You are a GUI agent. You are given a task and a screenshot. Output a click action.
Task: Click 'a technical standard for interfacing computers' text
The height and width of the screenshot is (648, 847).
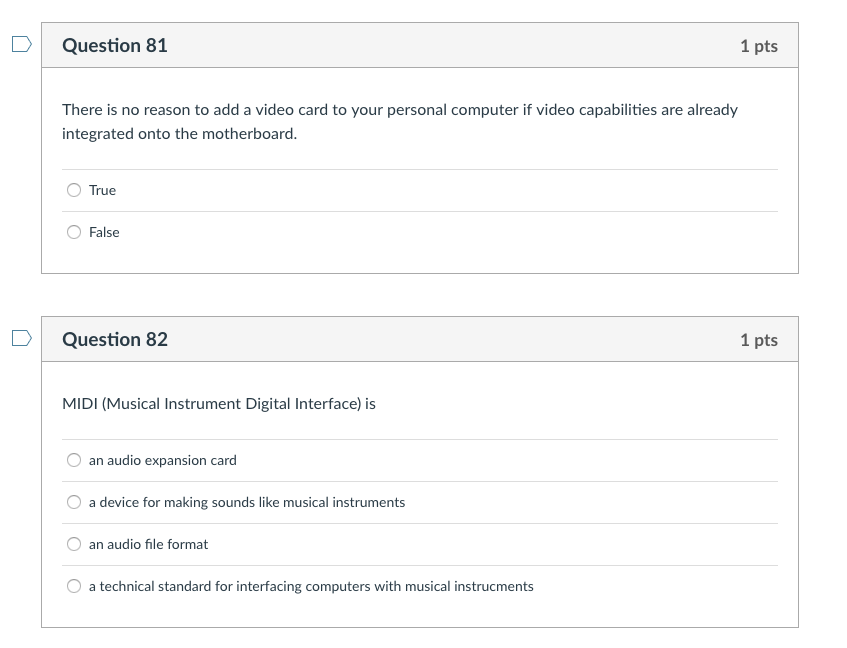point(311,587)
